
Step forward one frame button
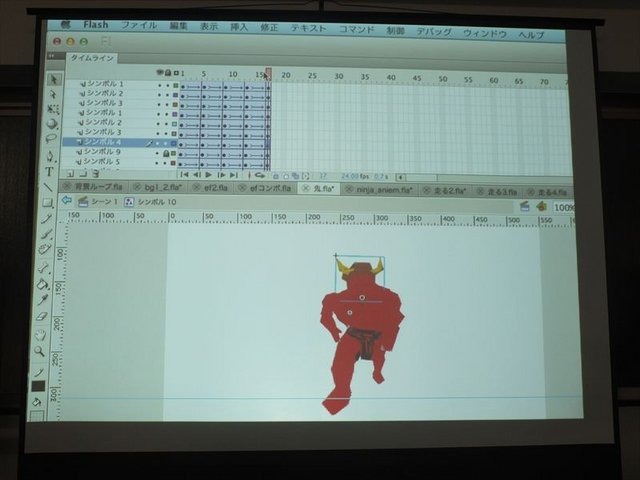221,175
